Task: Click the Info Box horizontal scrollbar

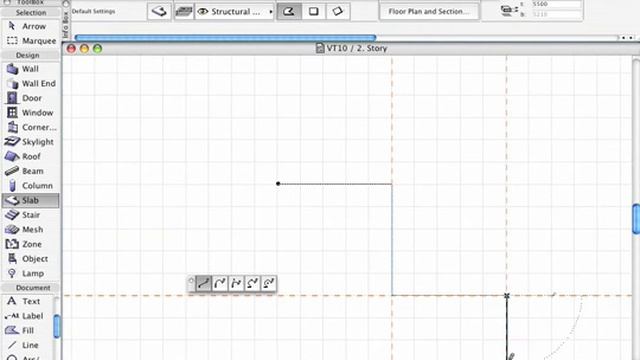Action: (225, 38)
